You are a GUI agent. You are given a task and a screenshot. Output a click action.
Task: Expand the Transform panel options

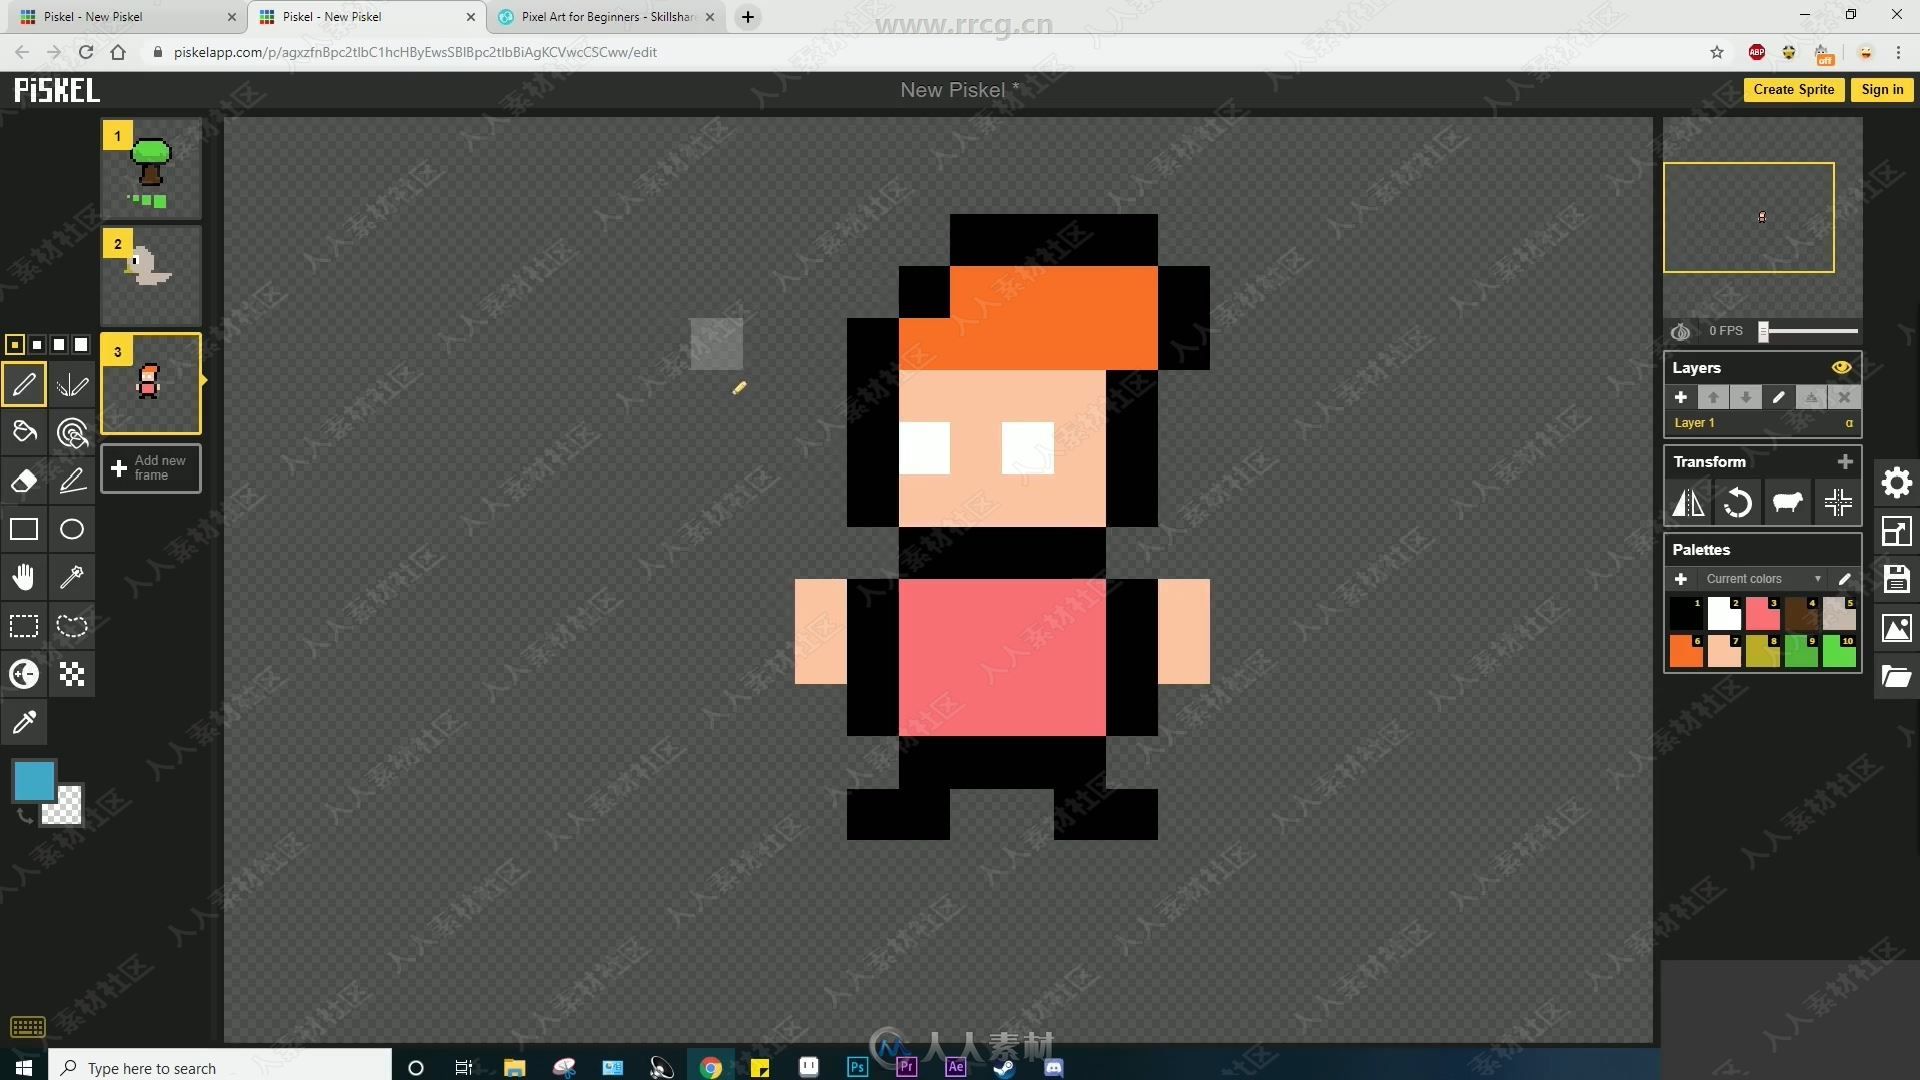(1845, 462)
